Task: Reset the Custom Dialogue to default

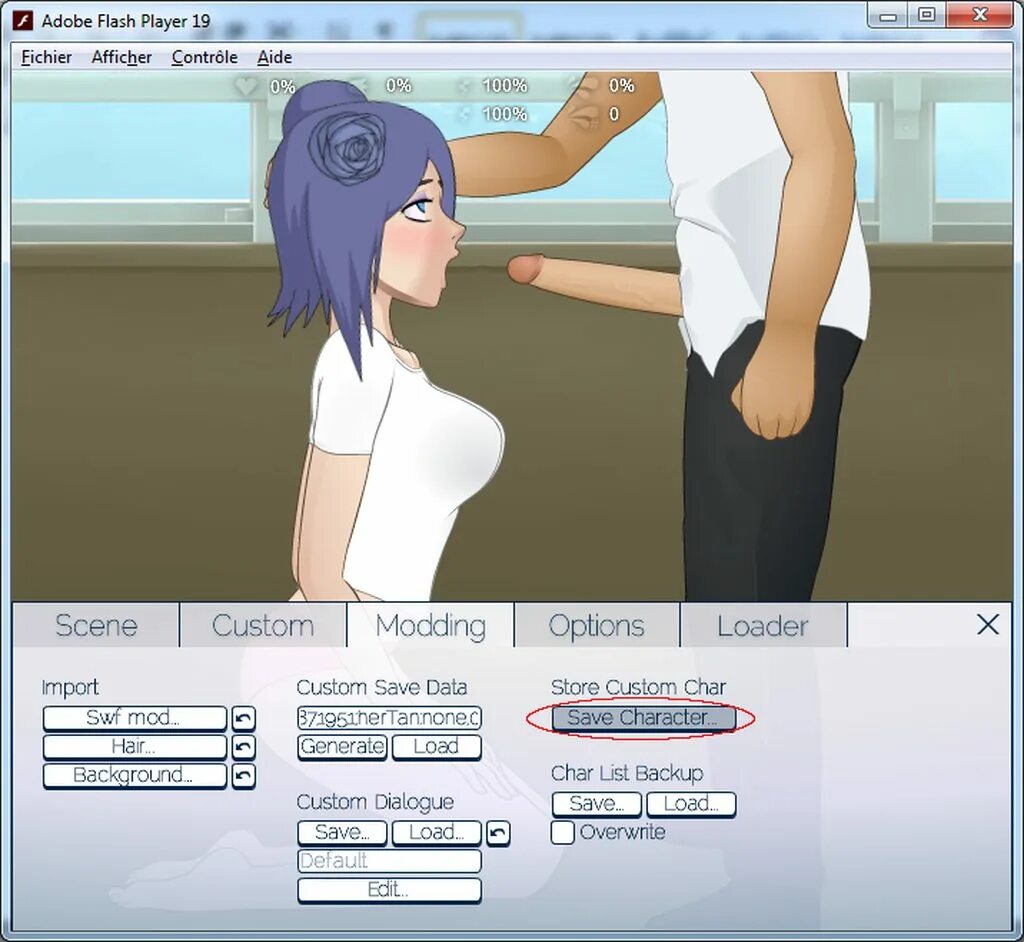Action: tap(498, 834)
